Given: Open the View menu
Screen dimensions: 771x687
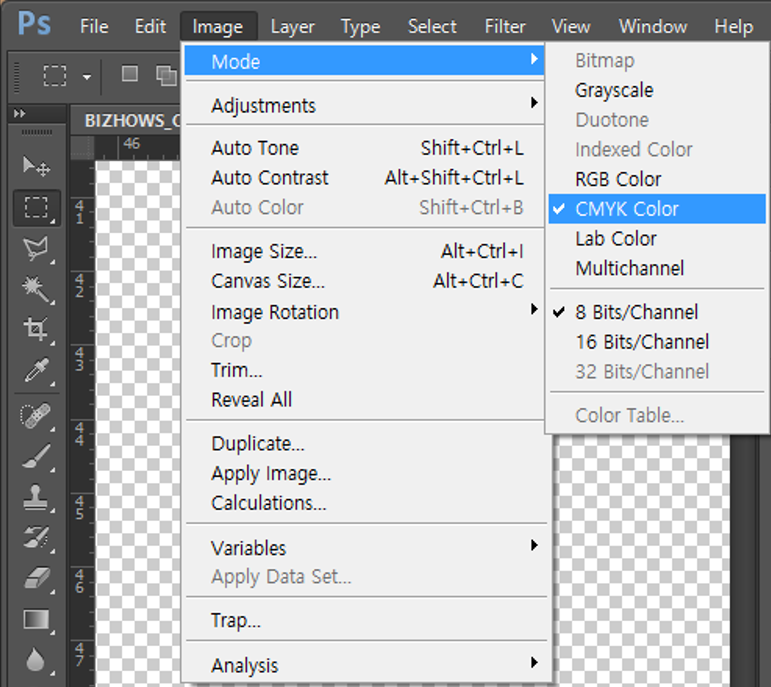Looking at the screenshot, I should pyautogui.click(x=571, y=27).
